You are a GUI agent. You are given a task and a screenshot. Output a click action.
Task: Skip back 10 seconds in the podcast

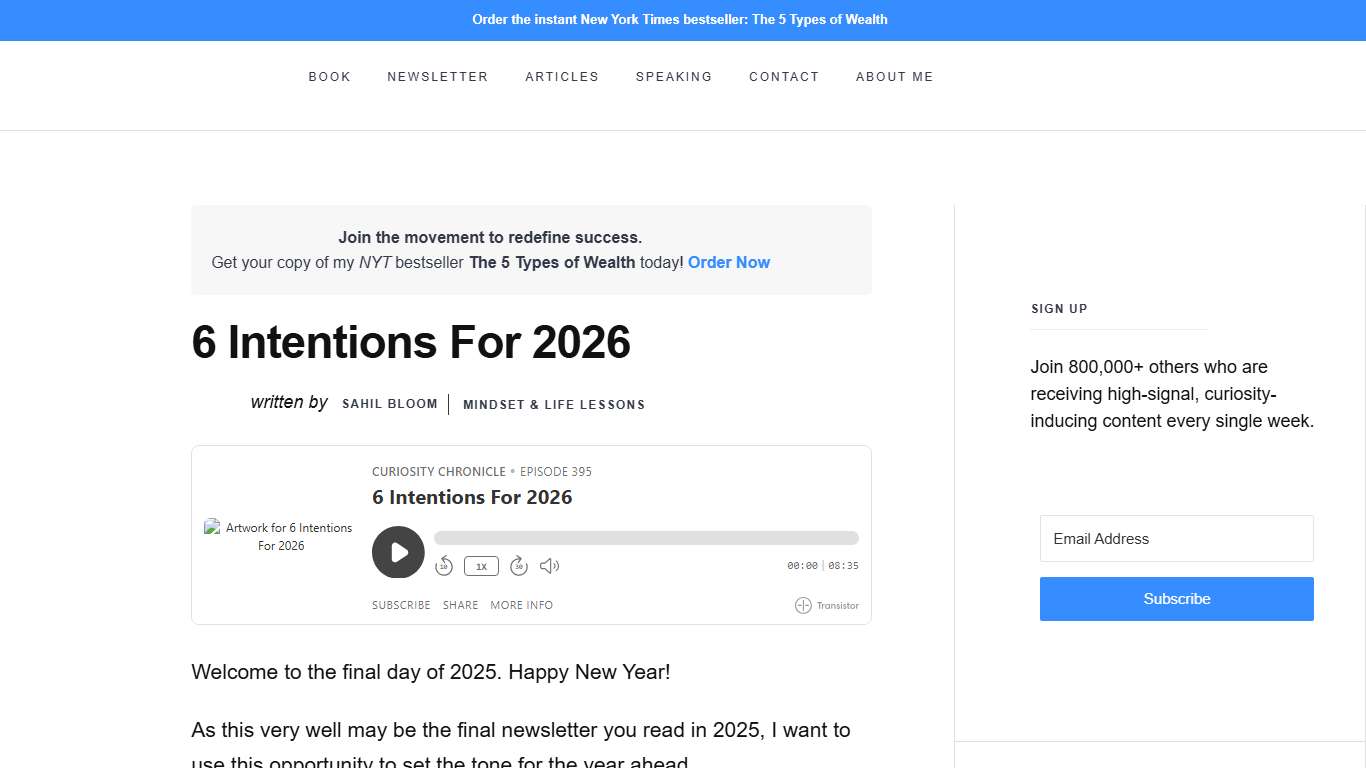(x=444, y=566)
